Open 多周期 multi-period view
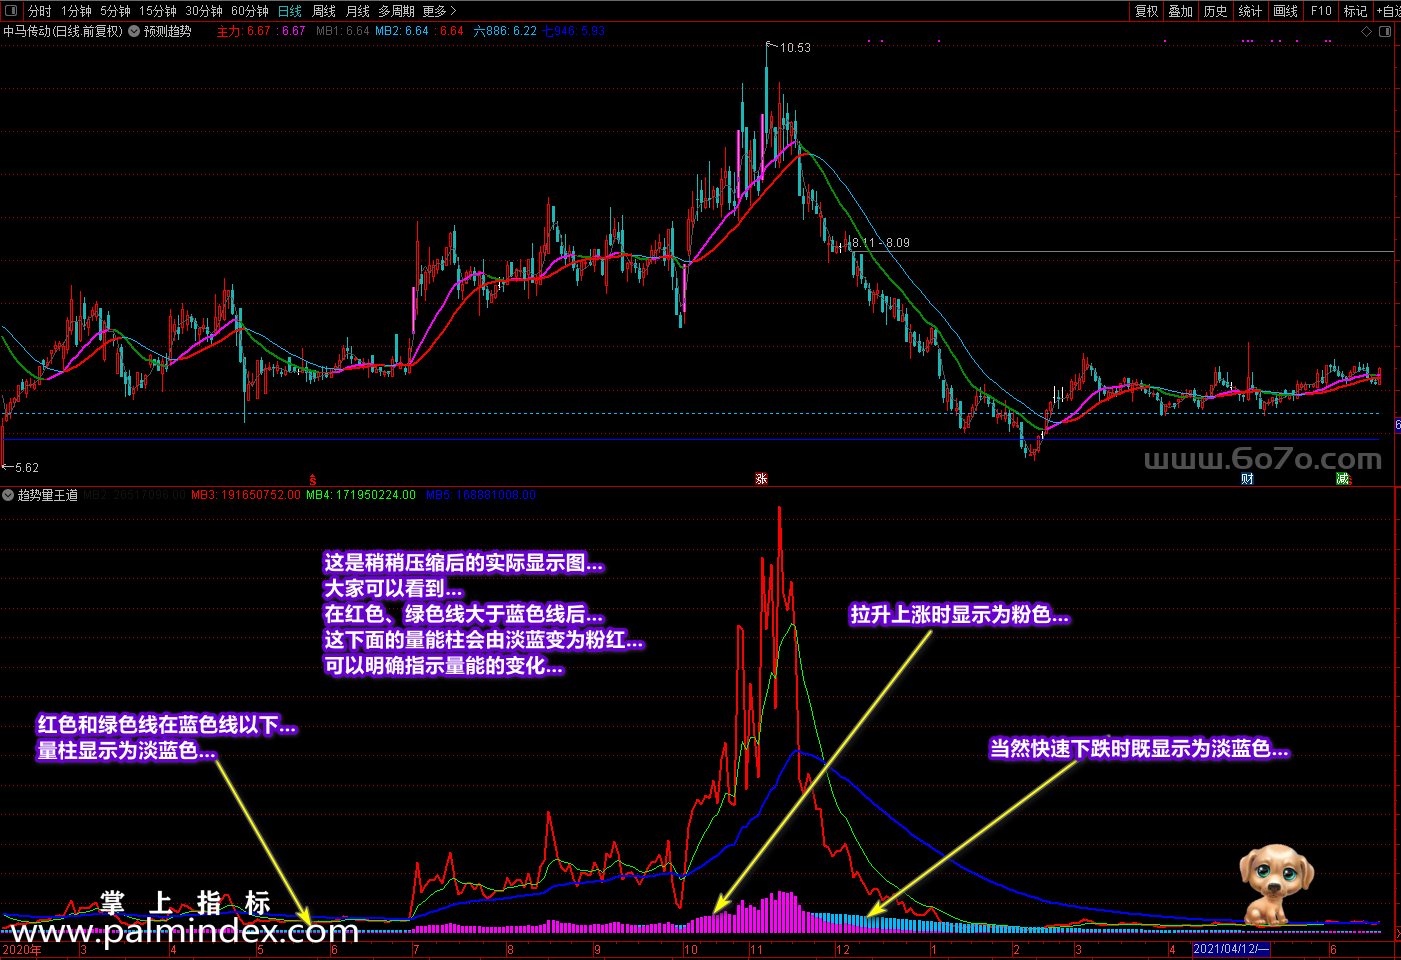Viewport: 1401px width, 960px height. tap(396, 11)
